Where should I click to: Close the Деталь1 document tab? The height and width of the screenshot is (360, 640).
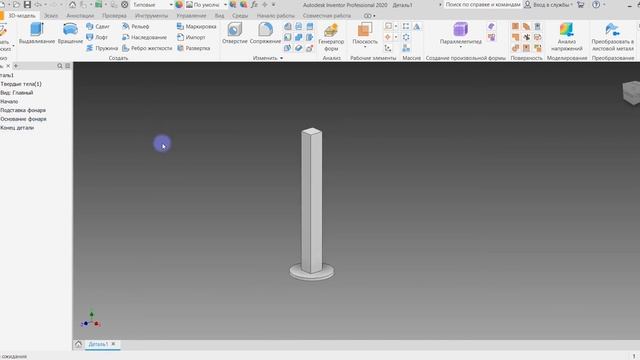113,344
